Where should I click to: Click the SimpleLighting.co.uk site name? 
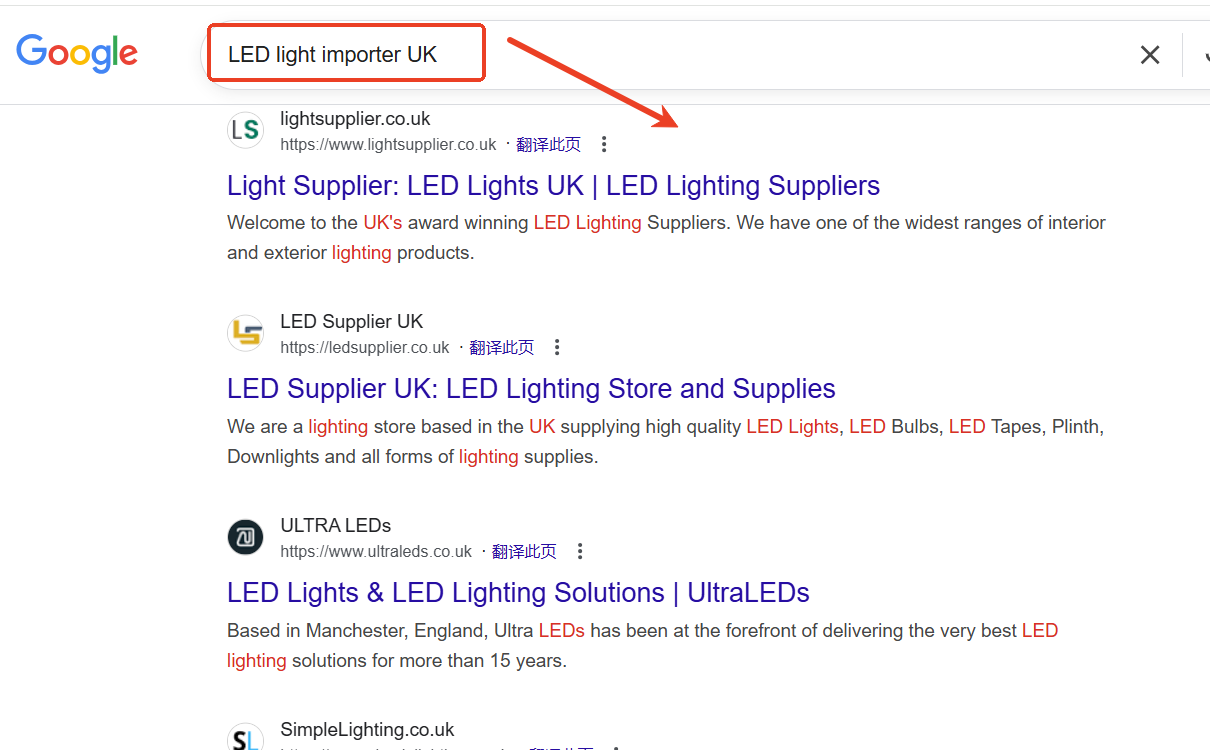(x=367, y=729)
